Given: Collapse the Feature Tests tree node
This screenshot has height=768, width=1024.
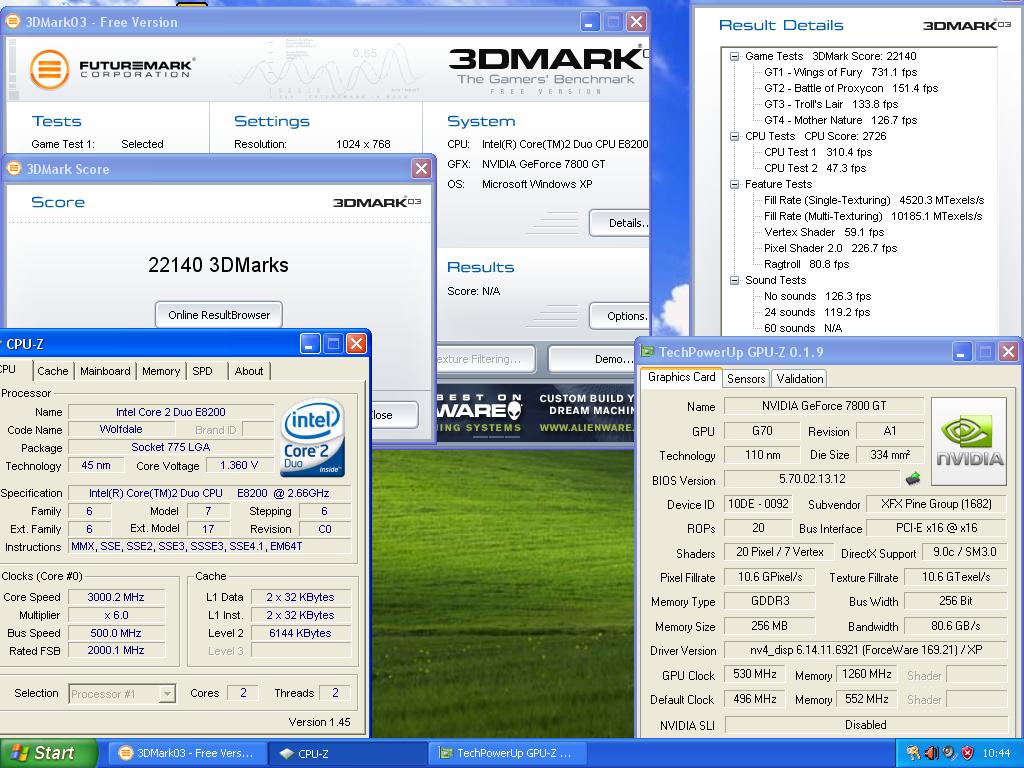Looking at the screenshot, I should pos(734,184).
